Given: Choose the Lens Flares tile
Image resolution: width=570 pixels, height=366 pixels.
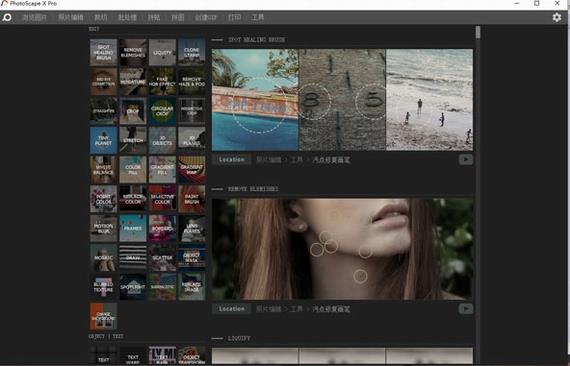Looking at the screenshot, I should point(192,228).
